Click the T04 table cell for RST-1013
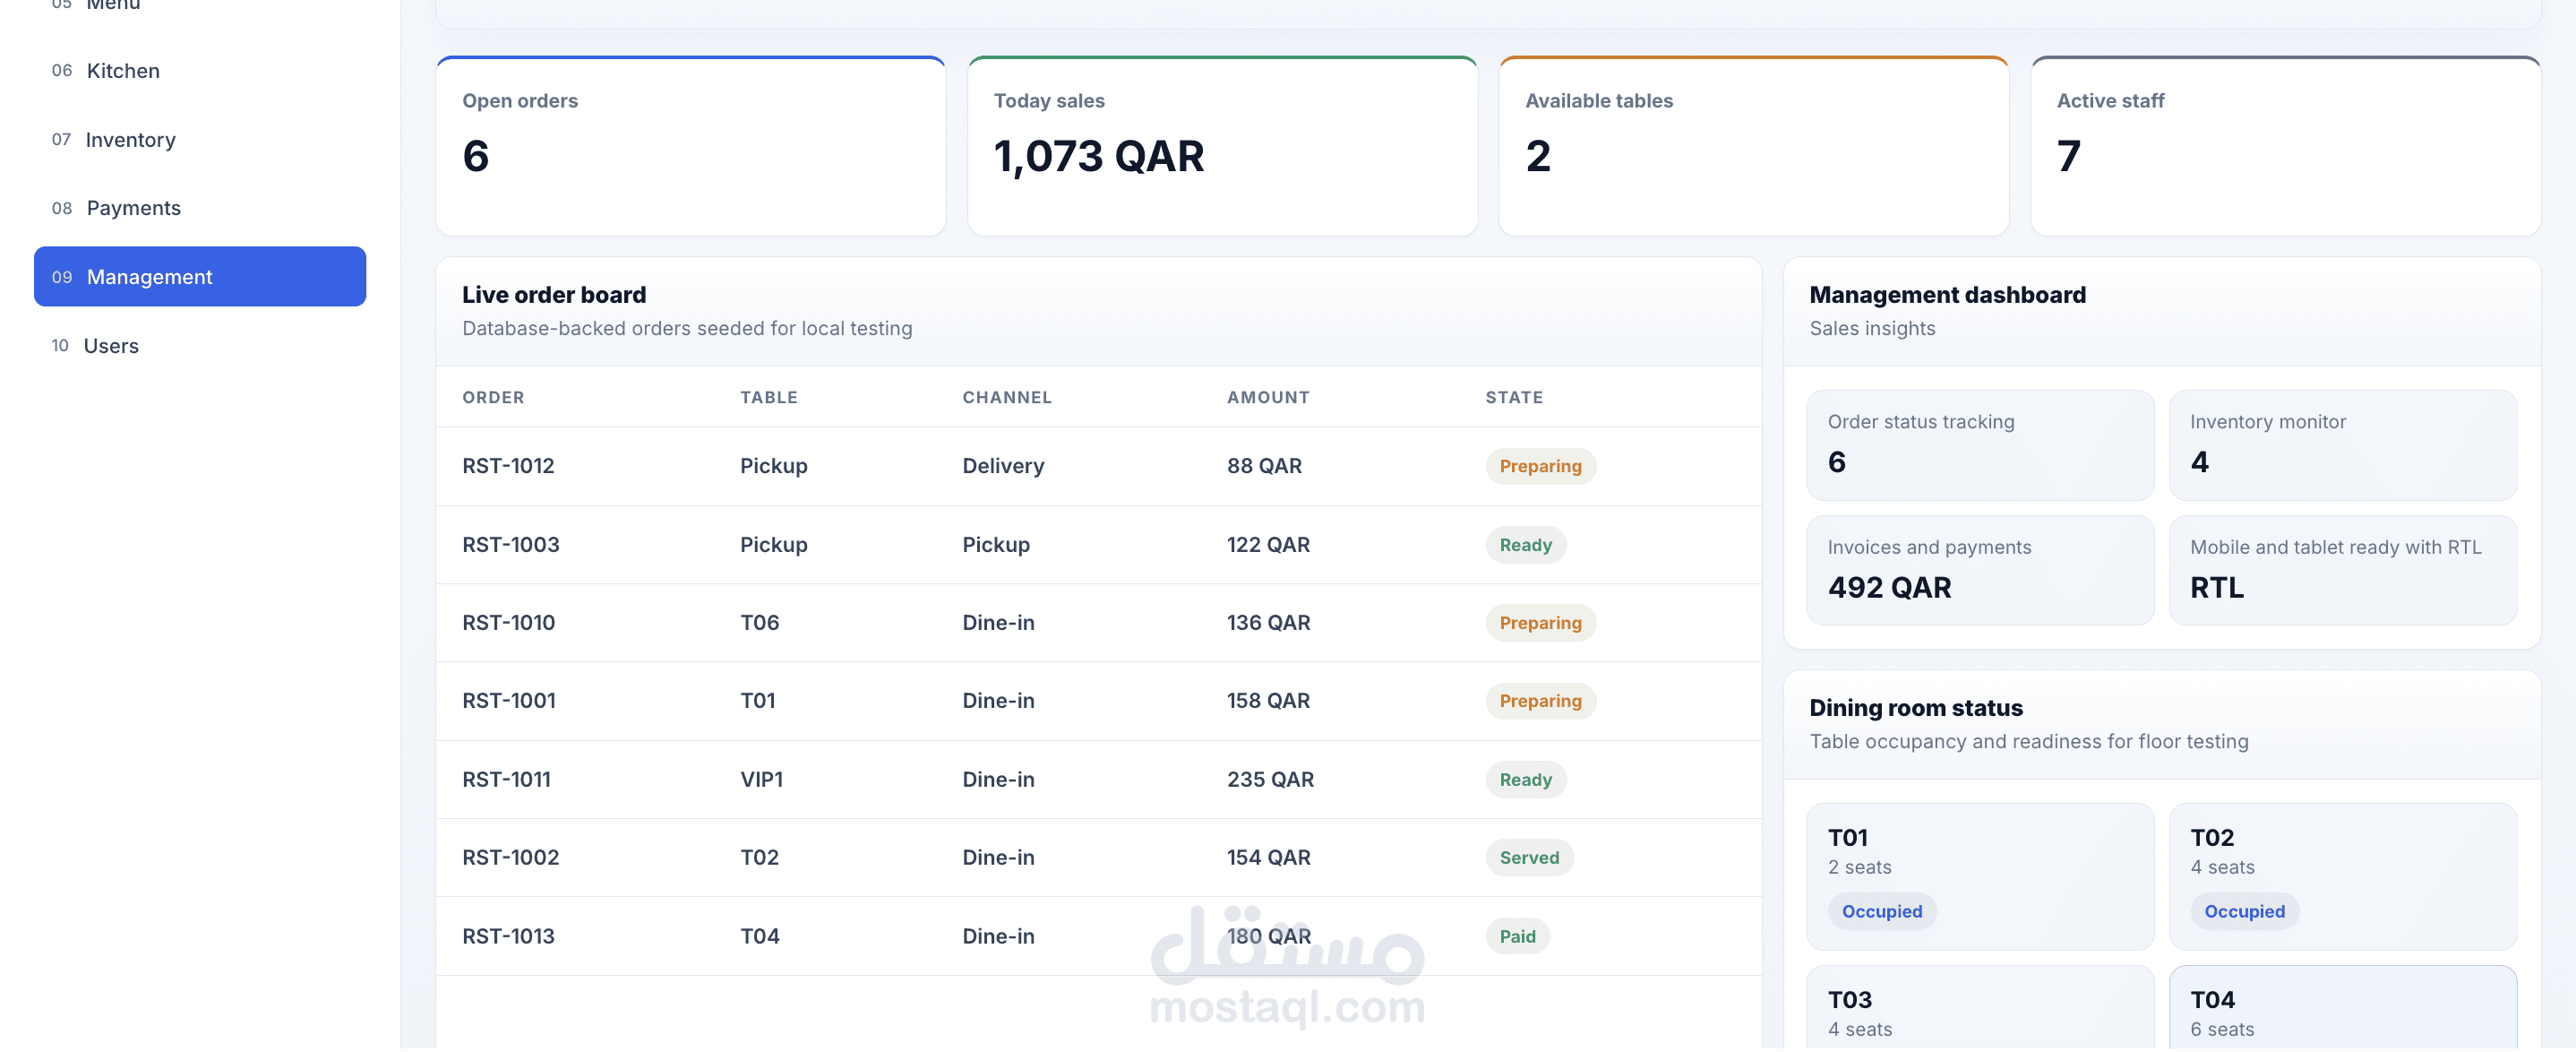This screenshot has width=2576, height=1052. click(x=759, y=937)
